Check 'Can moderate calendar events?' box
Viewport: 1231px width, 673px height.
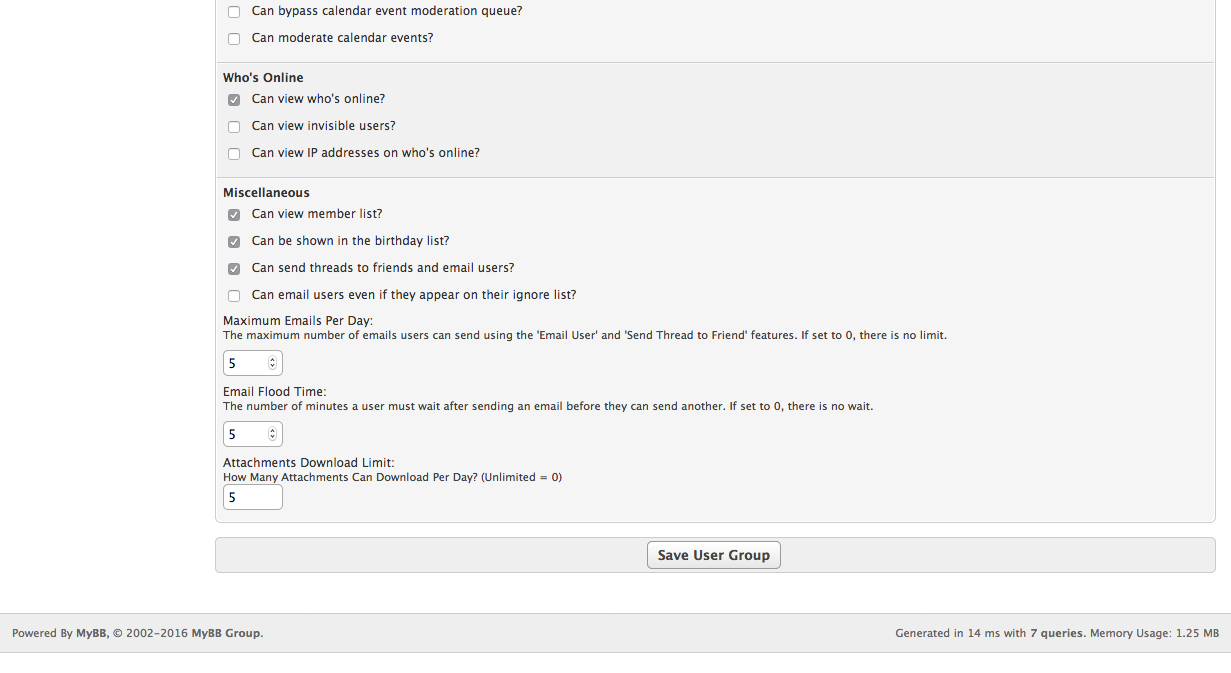234,39
